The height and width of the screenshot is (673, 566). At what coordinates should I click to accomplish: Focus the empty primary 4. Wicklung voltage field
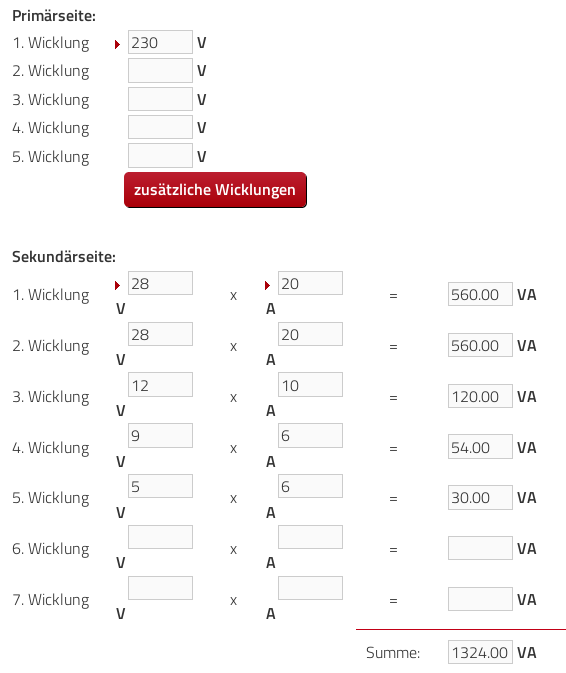click(160, 127)
